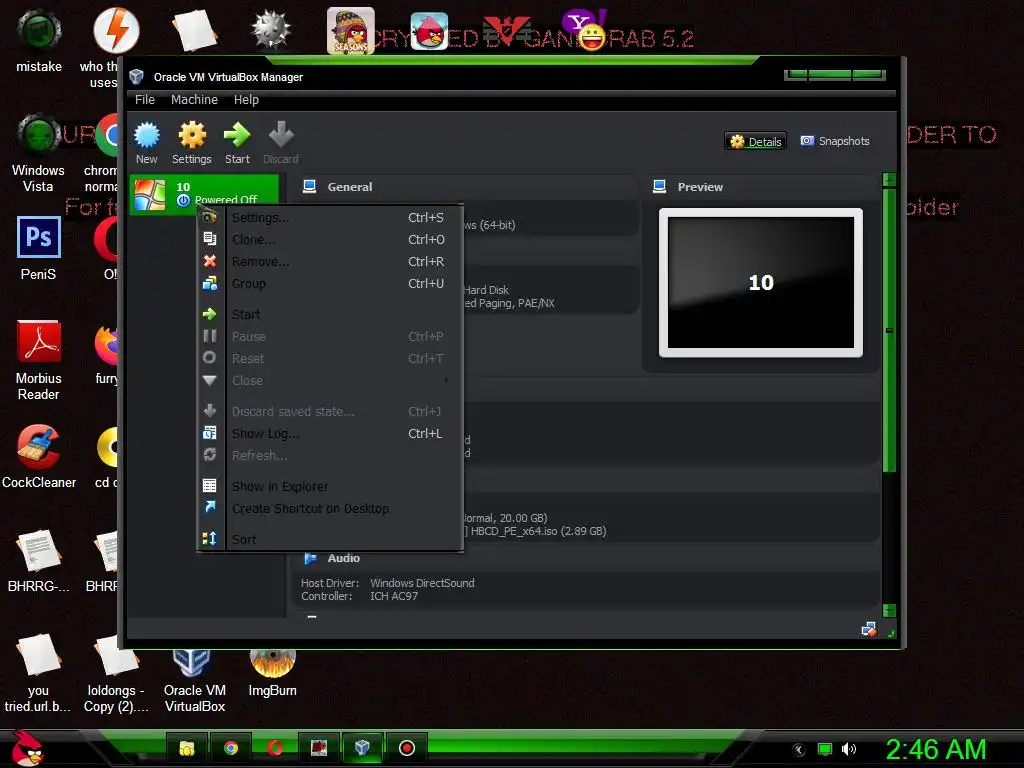Open the ImgBurn desktop icon

click(272, 673)
